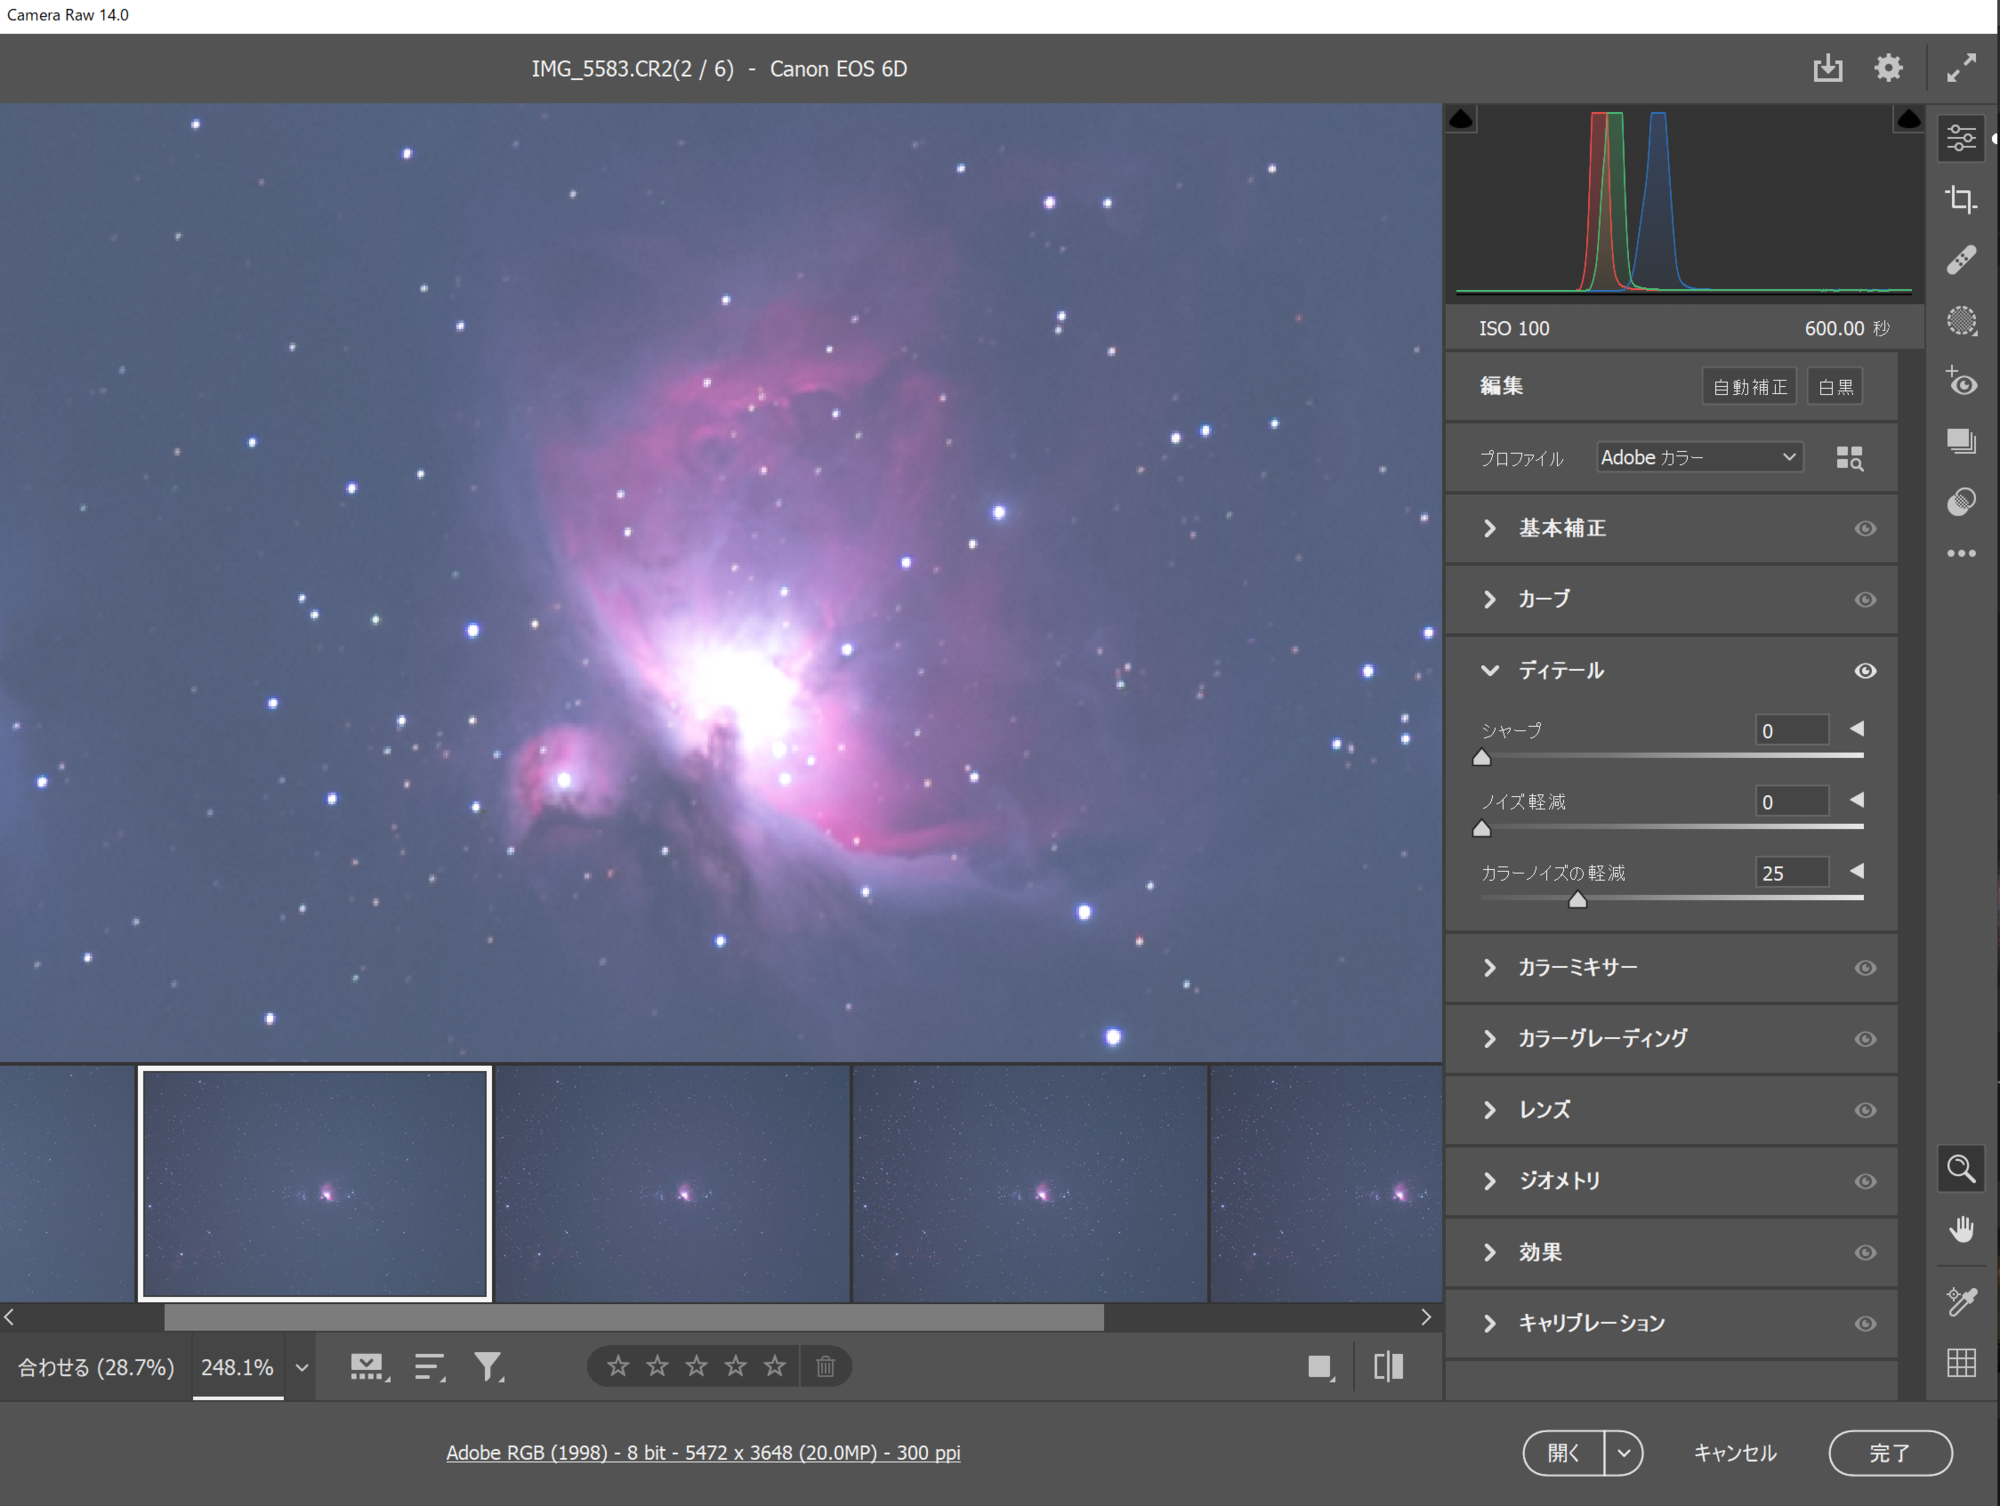Click 合わせる (28.7%) fit zoom
The image size is (2000, 1506).
pyautogui.click(x=96, y=1367)
